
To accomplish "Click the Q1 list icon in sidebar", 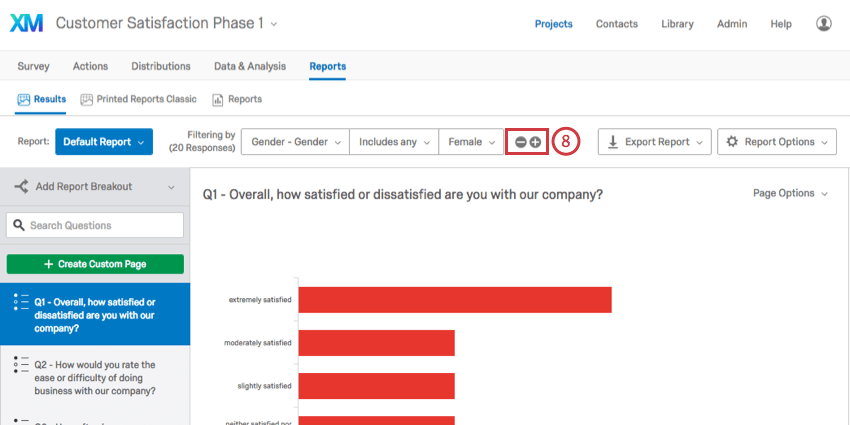I will click(x=21, y=302).
